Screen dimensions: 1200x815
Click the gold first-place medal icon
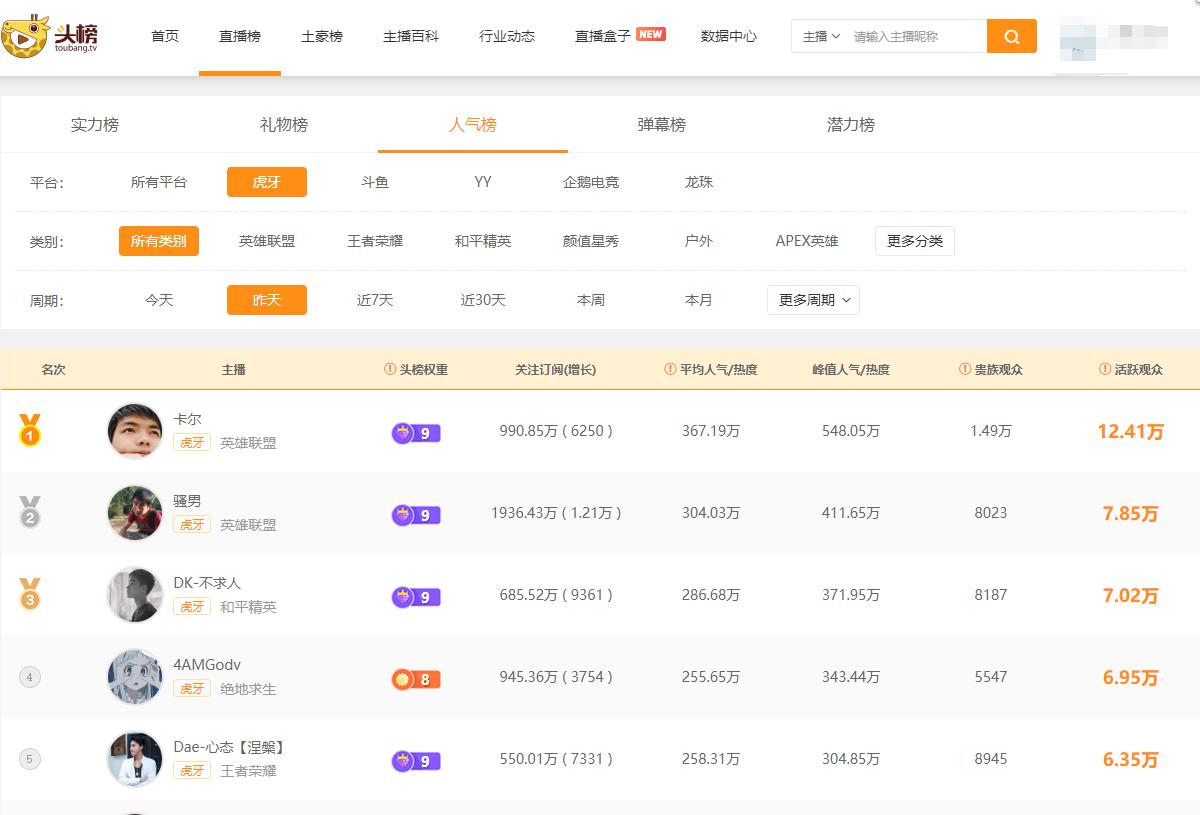(30, 430)
